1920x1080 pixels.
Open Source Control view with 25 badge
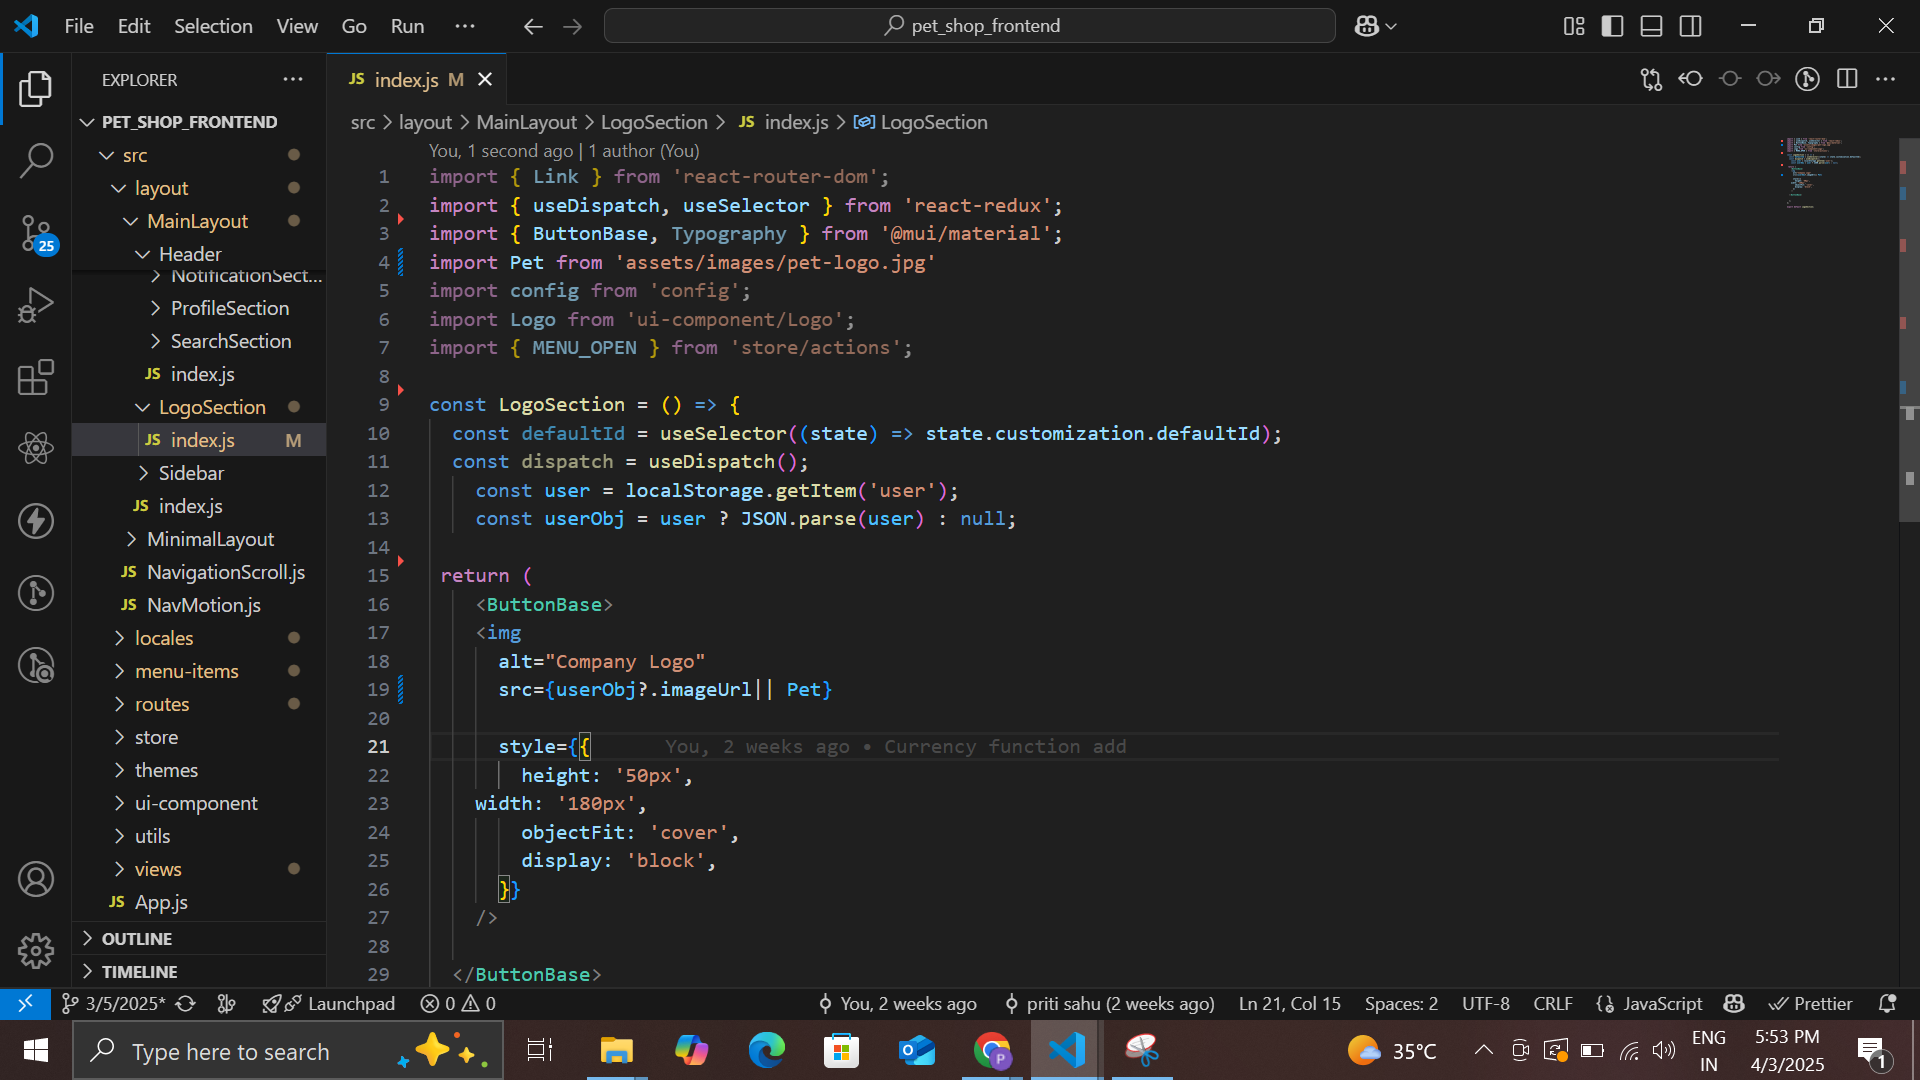tap(36, 233)
